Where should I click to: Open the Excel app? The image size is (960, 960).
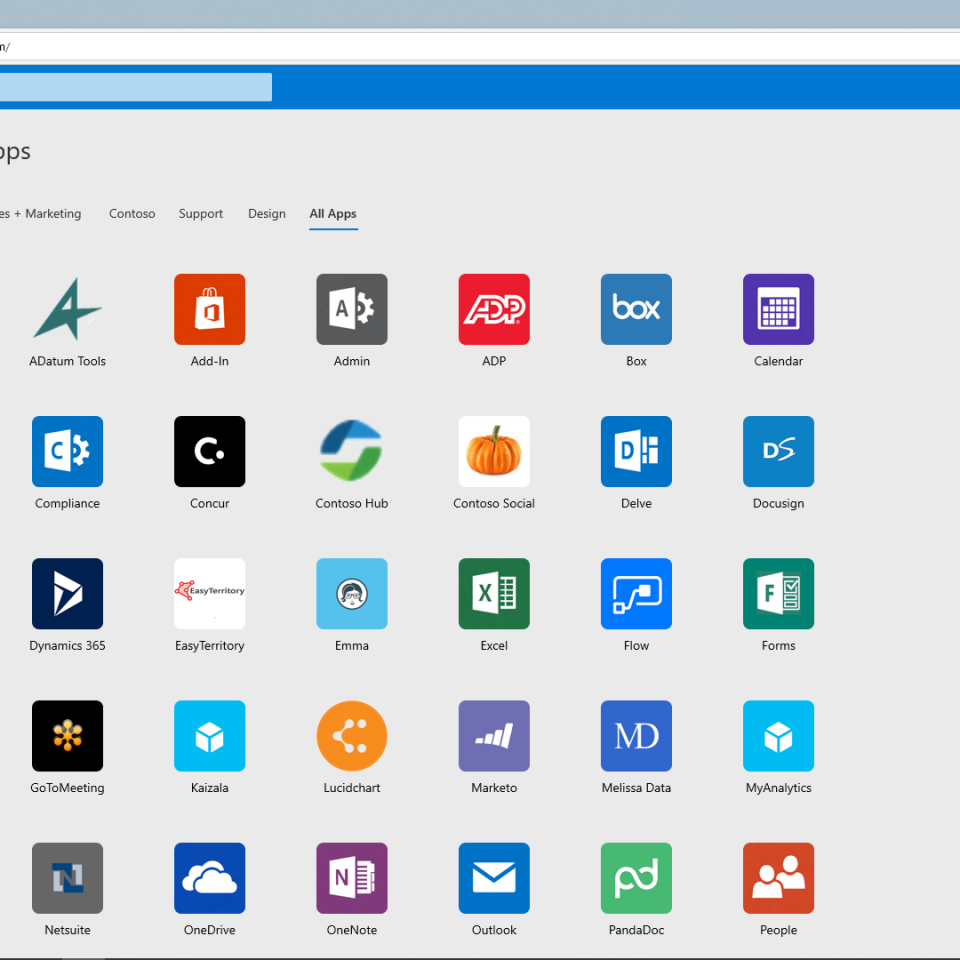pyautogui.click(x=494, y=593)
